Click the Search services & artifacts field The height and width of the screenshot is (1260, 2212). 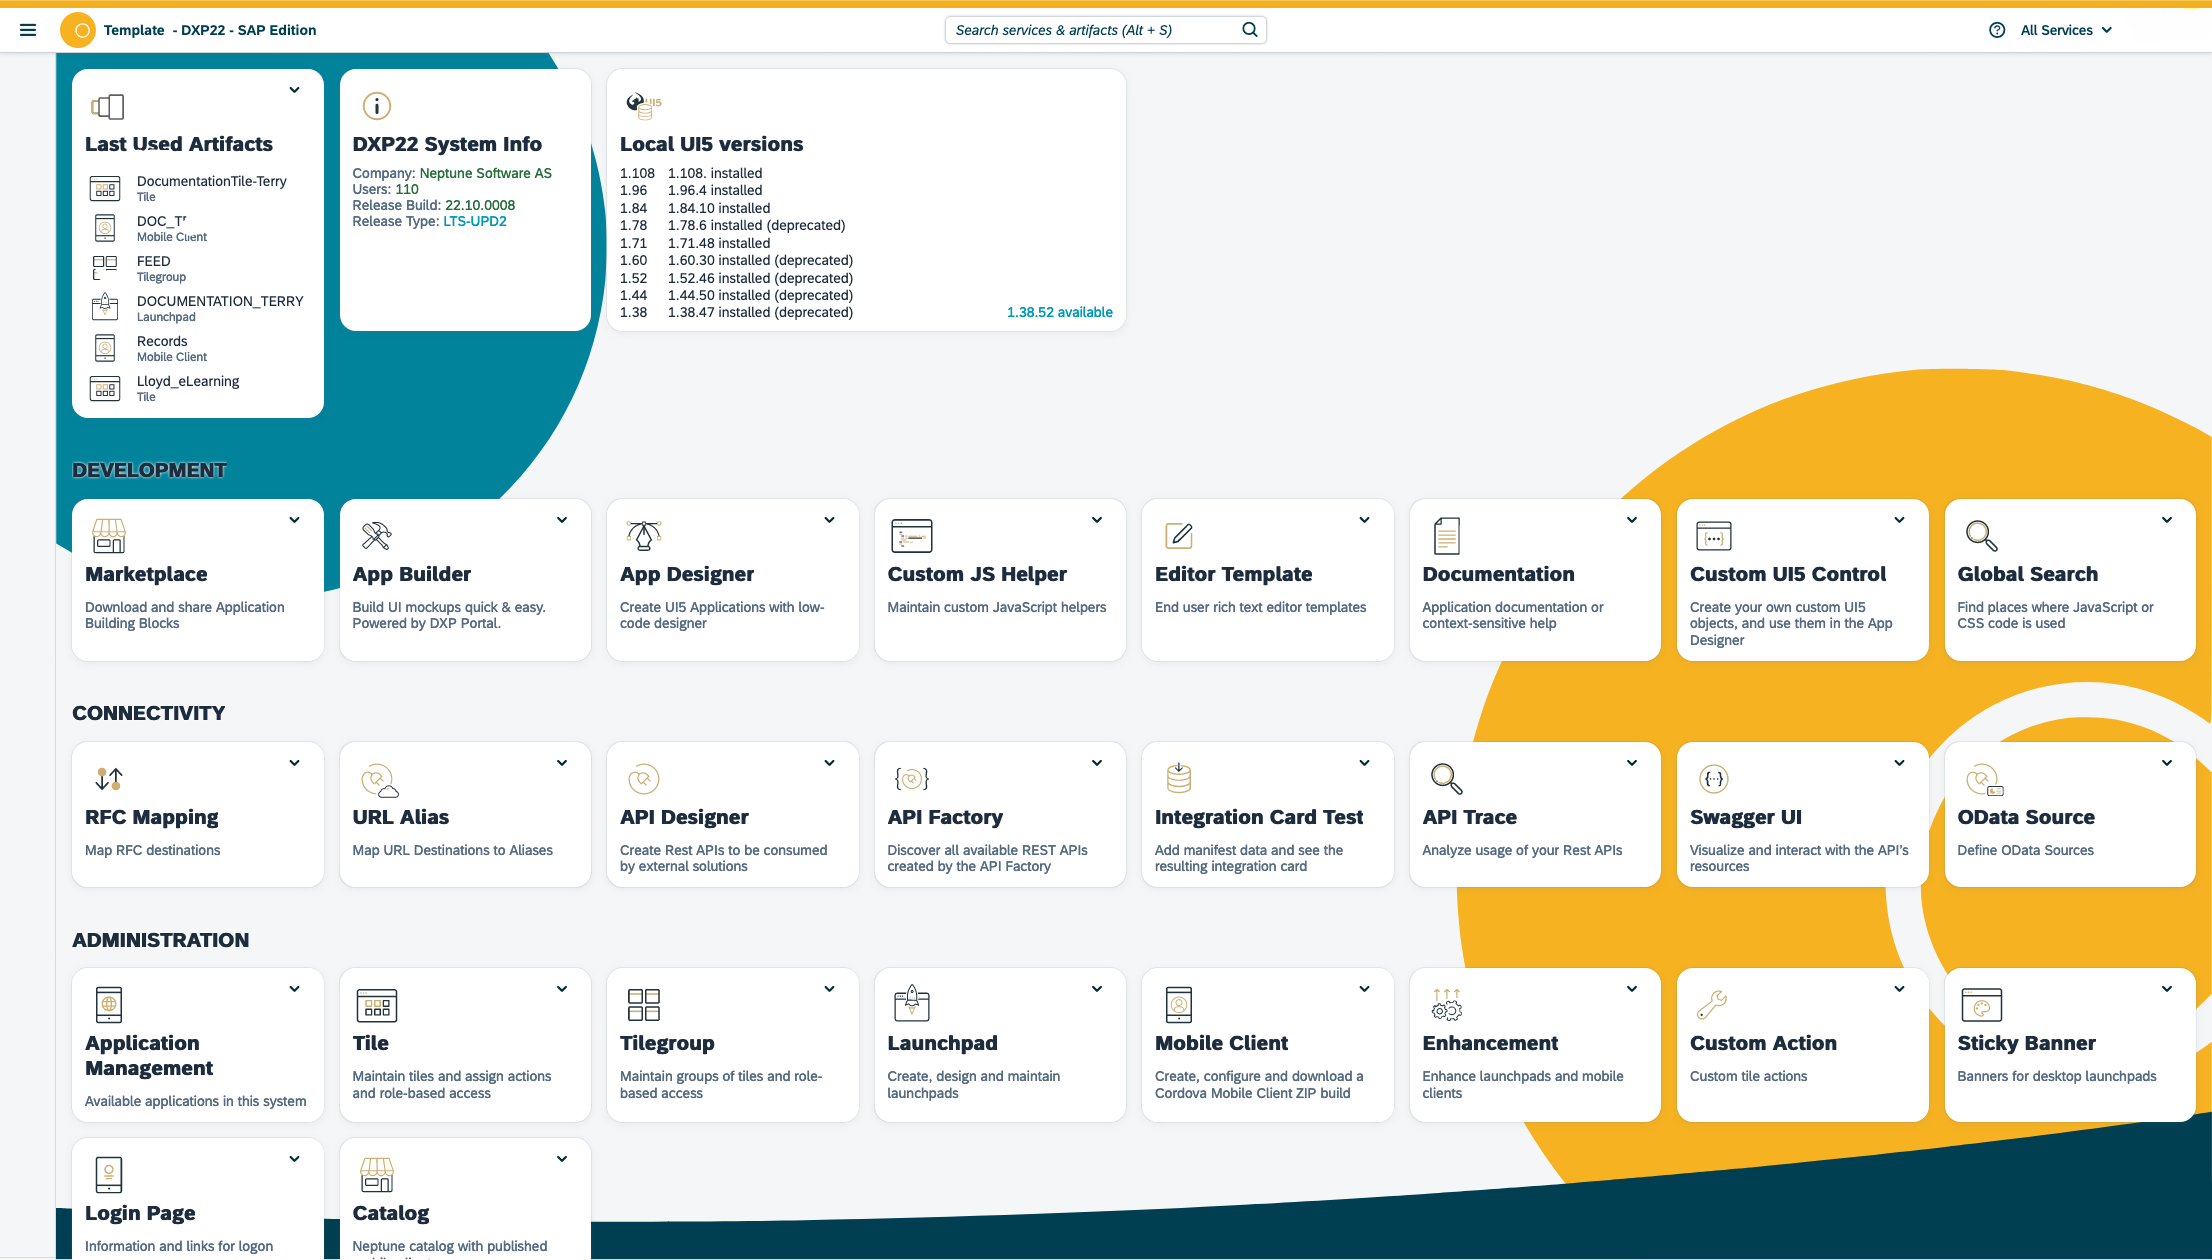[1104, 29]
